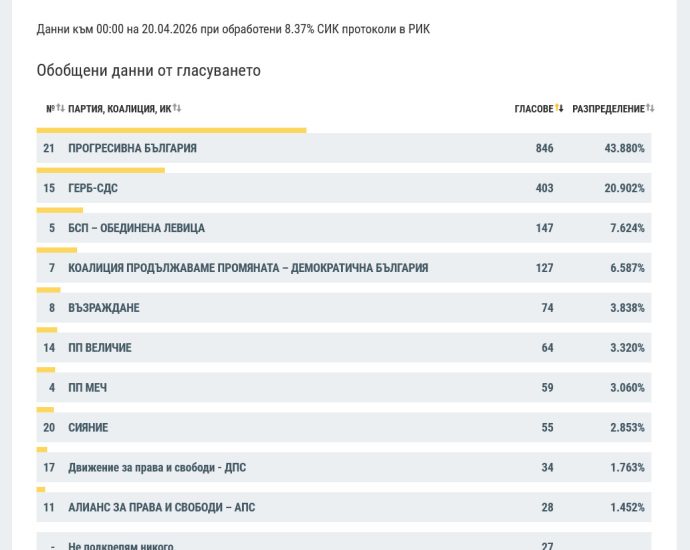Select АЛИАНС ЗА ПРАВА И СВОБОДИ – АПС
The image size is (690, 550).
tap(161, 507)
